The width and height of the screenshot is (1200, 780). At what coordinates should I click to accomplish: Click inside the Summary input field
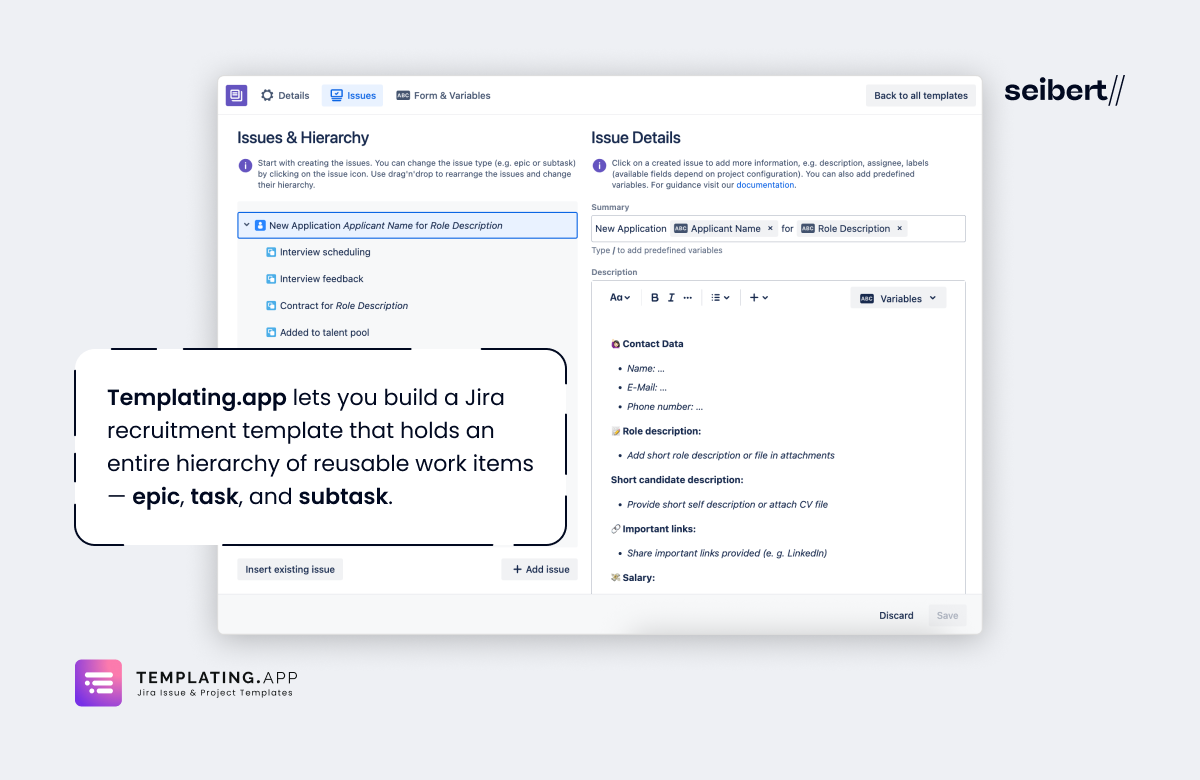coord(778,228)
